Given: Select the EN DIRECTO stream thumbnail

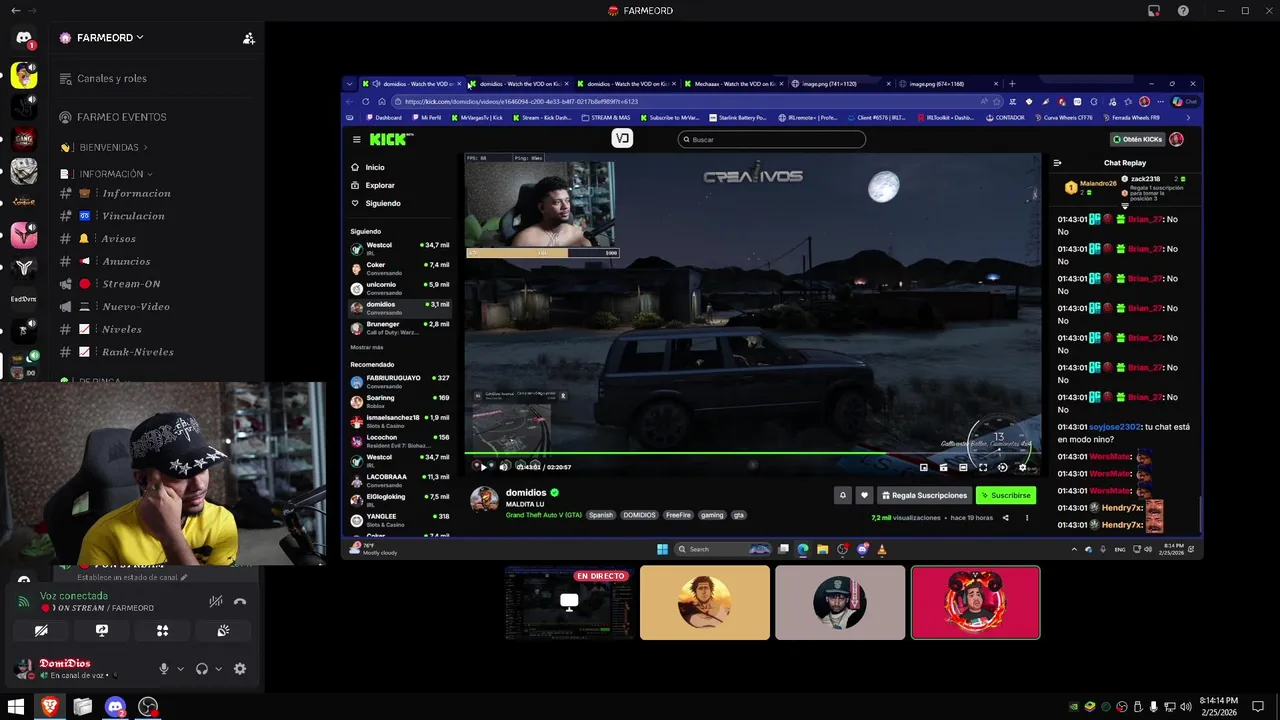Looking at the screenshot, I should coord(569,602).
